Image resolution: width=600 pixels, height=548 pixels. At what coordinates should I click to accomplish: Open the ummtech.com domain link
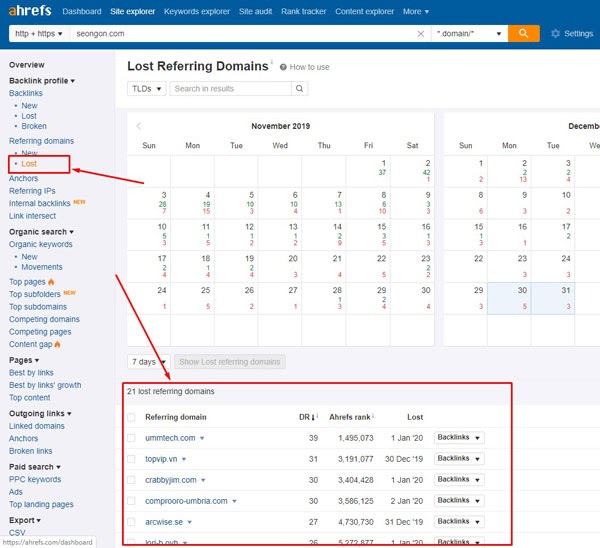170,438
